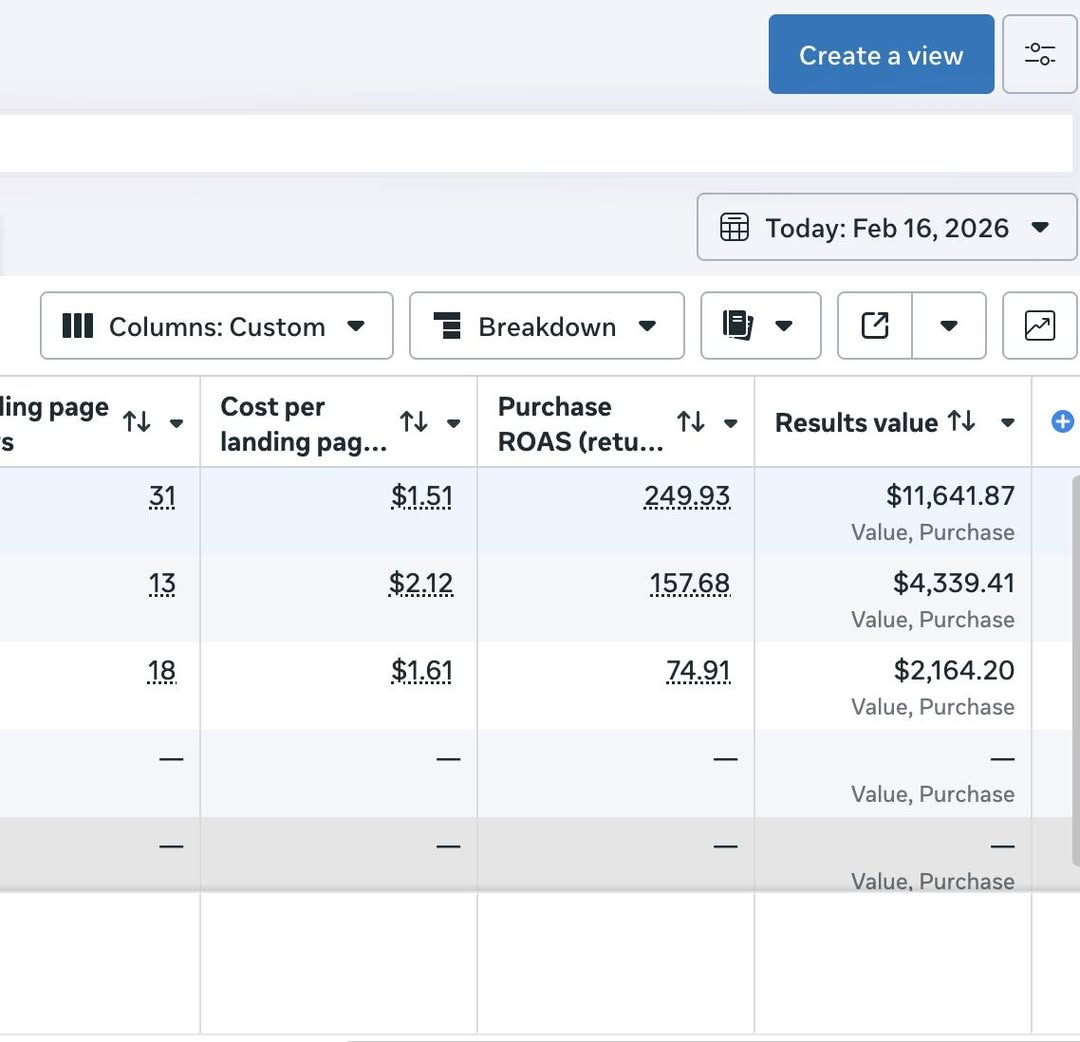1080x1042 pixels.
Task: Click the 249.93 Purchase ROAS value
Action: [x=687, y=496]
